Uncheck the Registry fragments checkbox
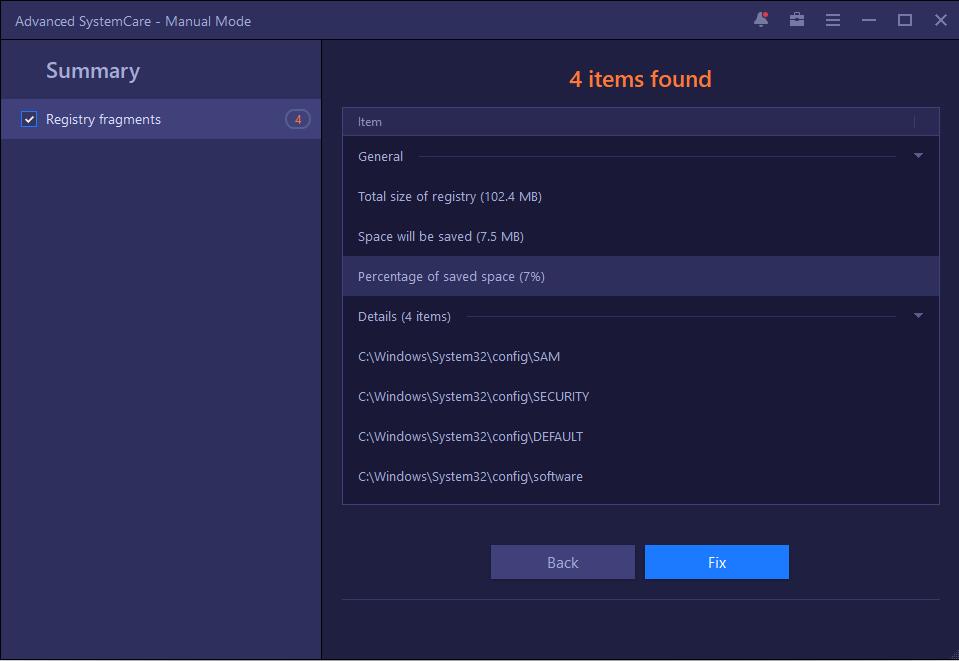The image size is (959, 661). 29,119
